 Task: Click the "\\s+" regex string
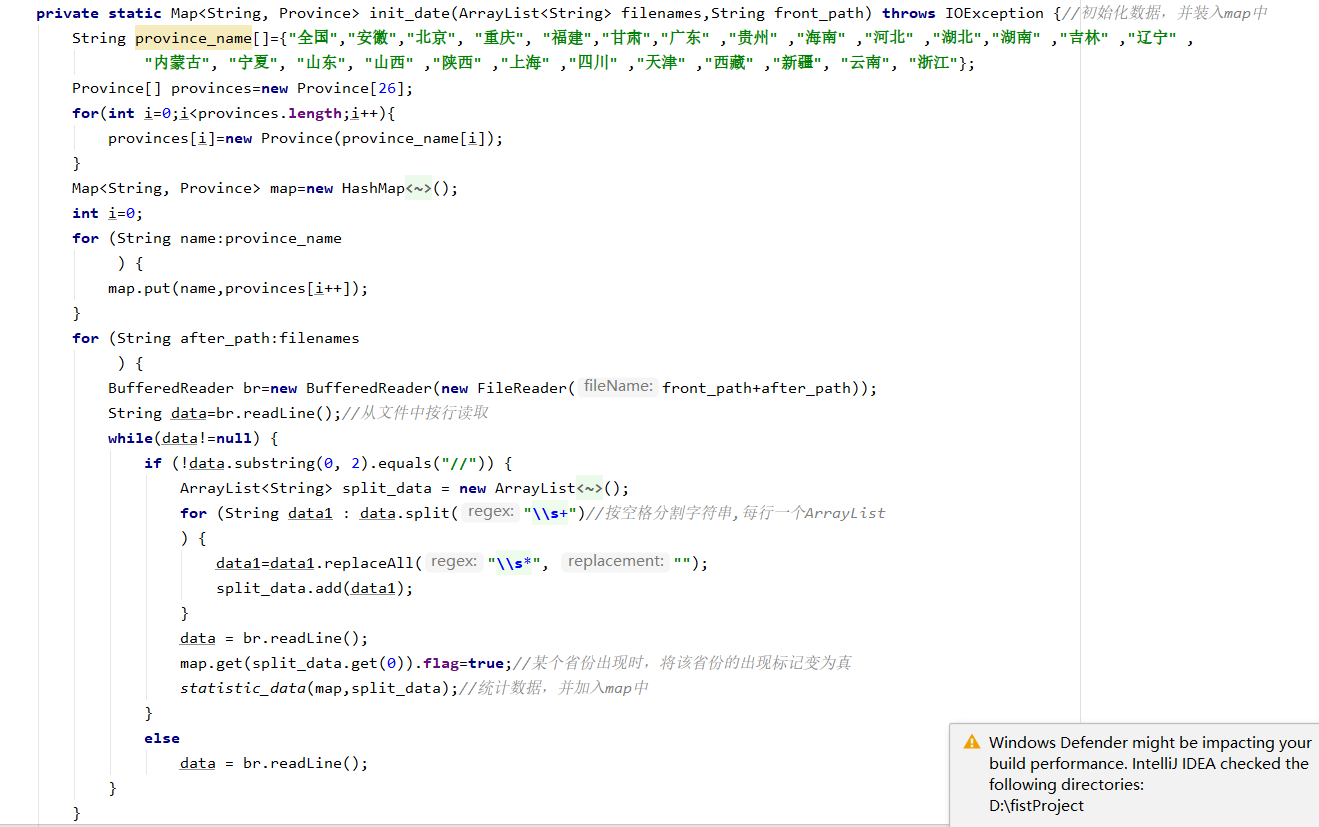pyautogui.click(x=551, y=513)
